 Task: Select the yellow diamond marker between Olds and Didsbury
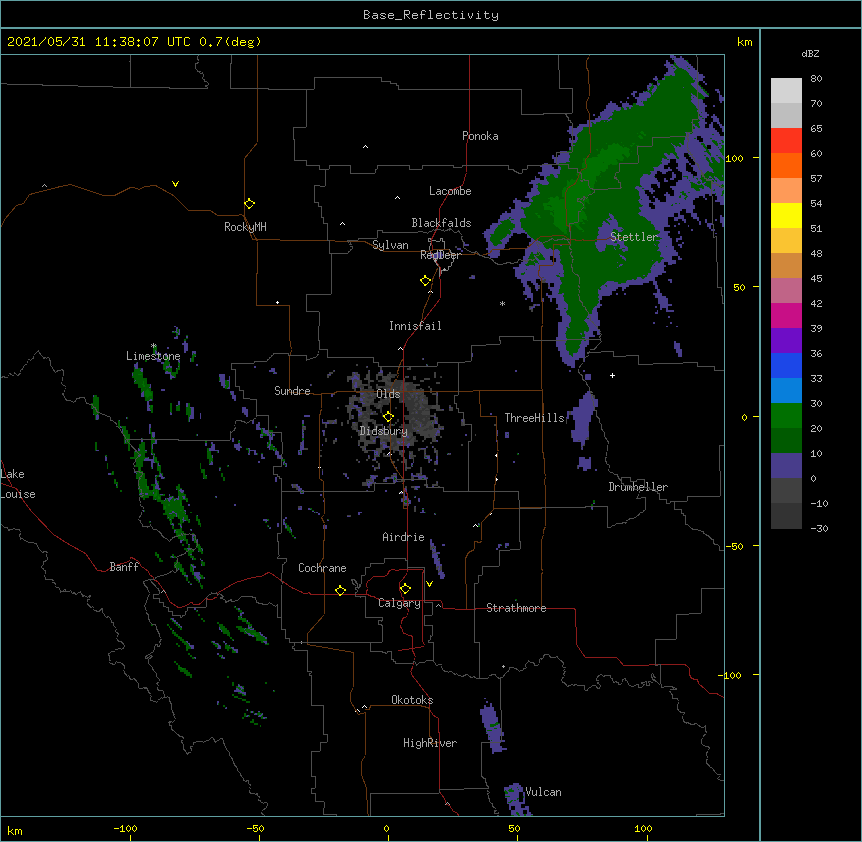click(x=388, y=417)
